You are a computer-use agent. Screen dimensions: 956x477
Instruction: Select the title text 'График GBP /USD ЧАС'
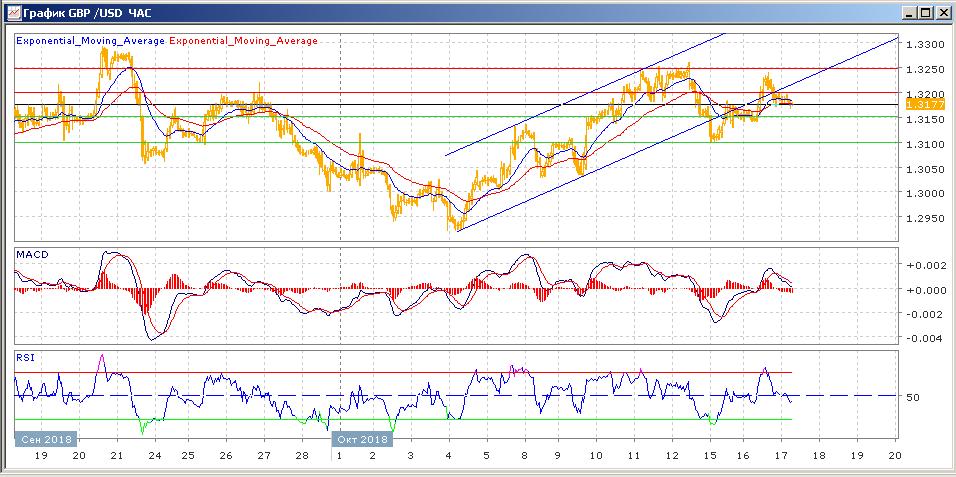86,13
